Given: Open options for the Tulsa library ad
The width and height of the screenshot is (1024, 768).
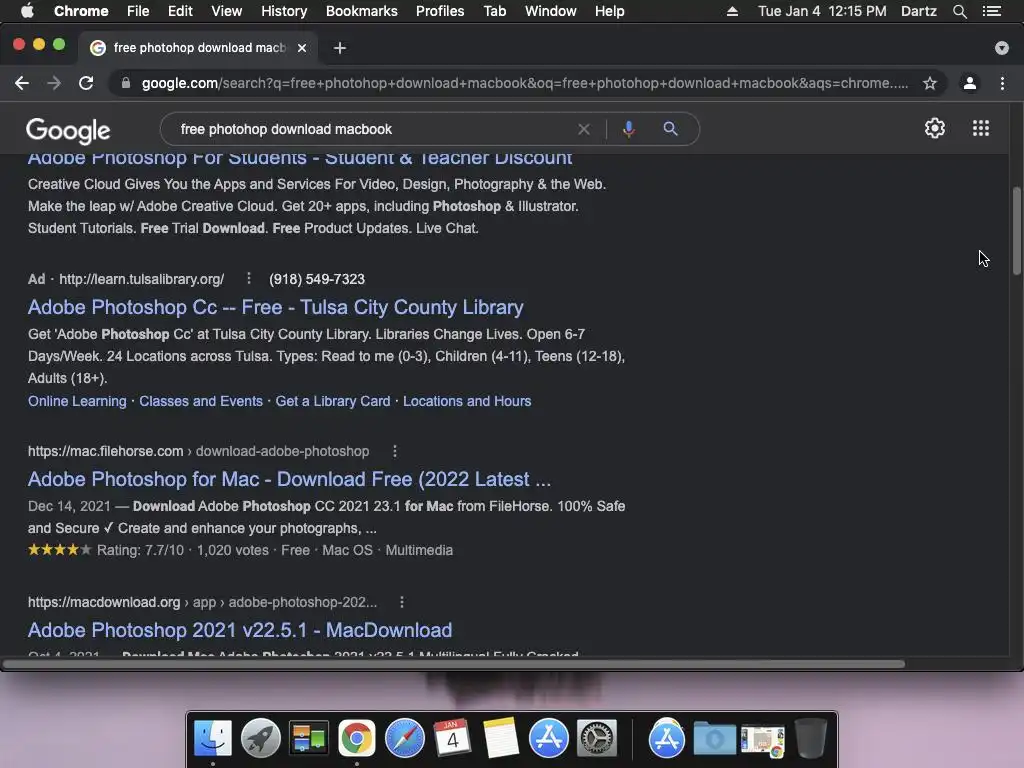Looking at the screenshot, I should [x=249, y=279].
